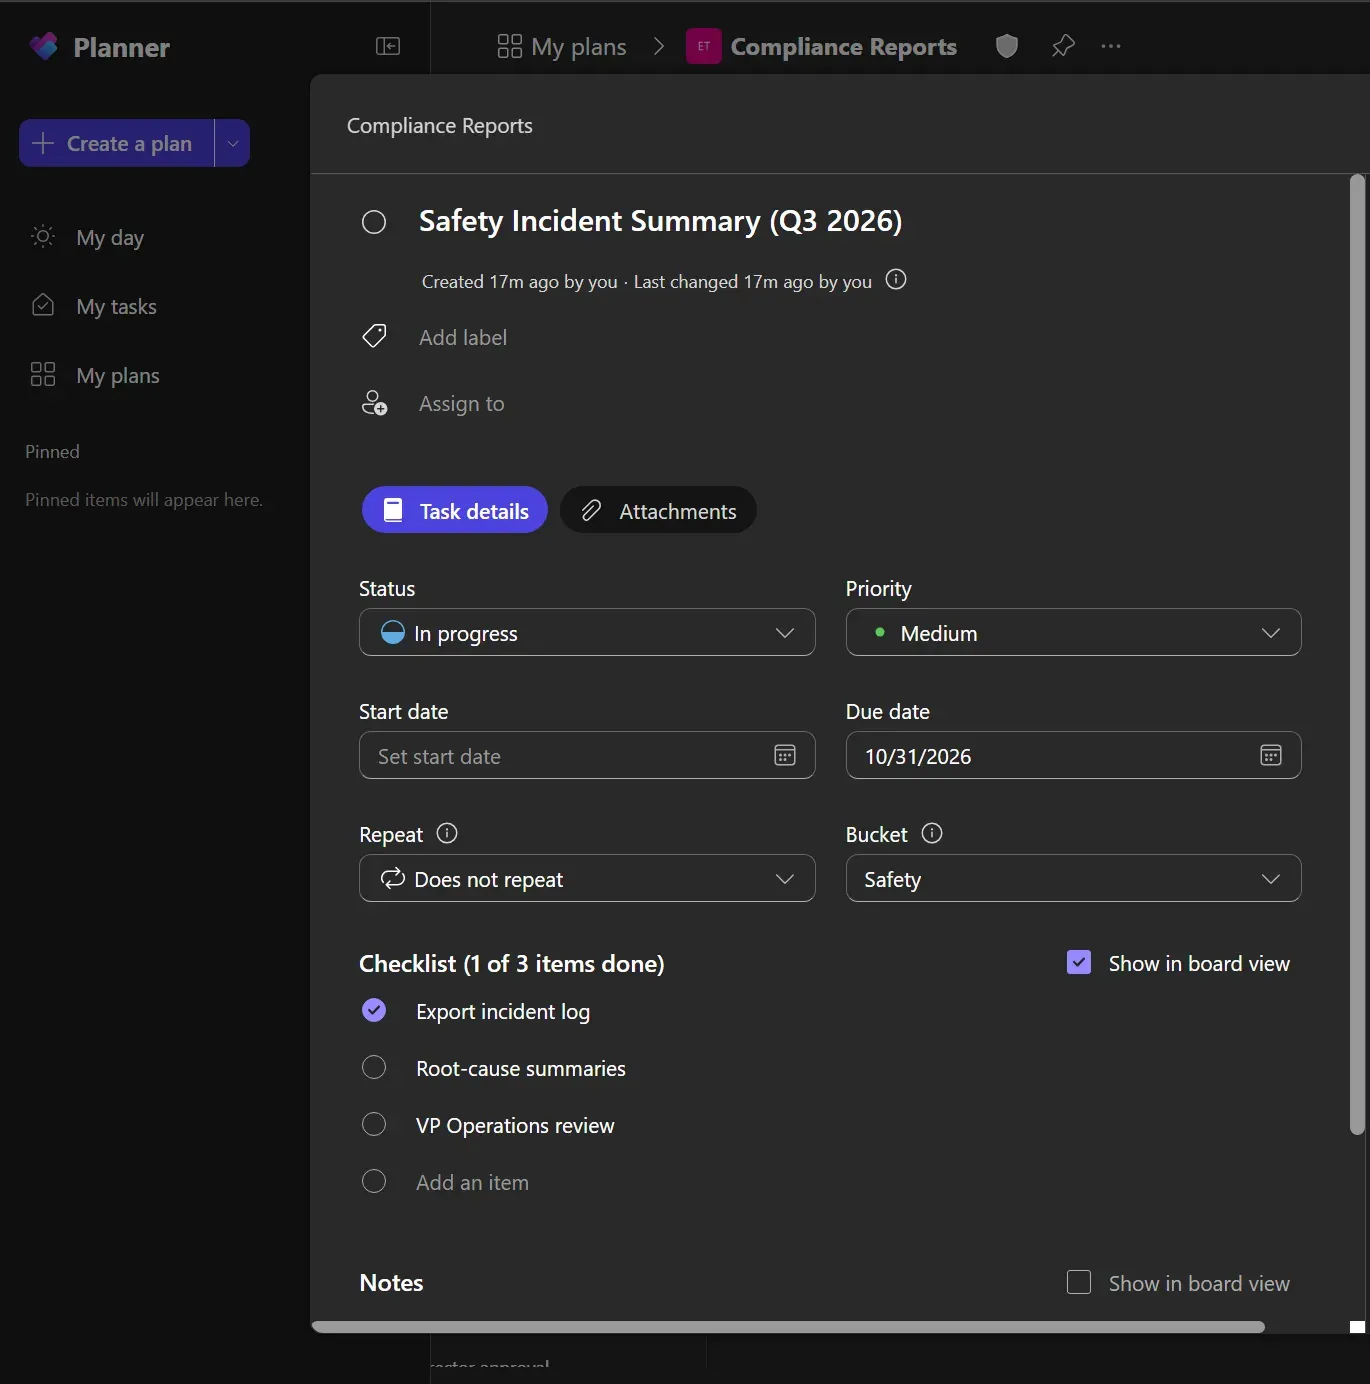Image resolution: width=1370 pixels, height=1384 pixels.
Task: Open the Repeat dropdown
Action: click(x=587, y=878)
